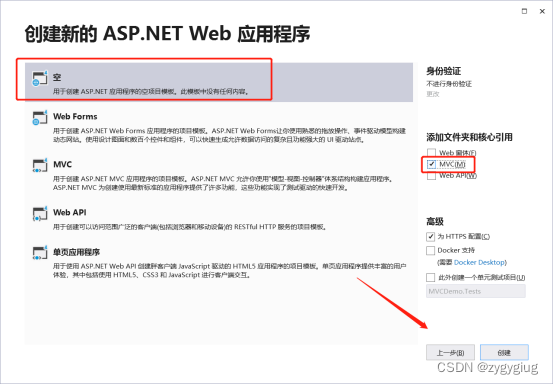Choose the Web Forms template title
This screenshot has width=553, height=384.
(x=75, y=116)
